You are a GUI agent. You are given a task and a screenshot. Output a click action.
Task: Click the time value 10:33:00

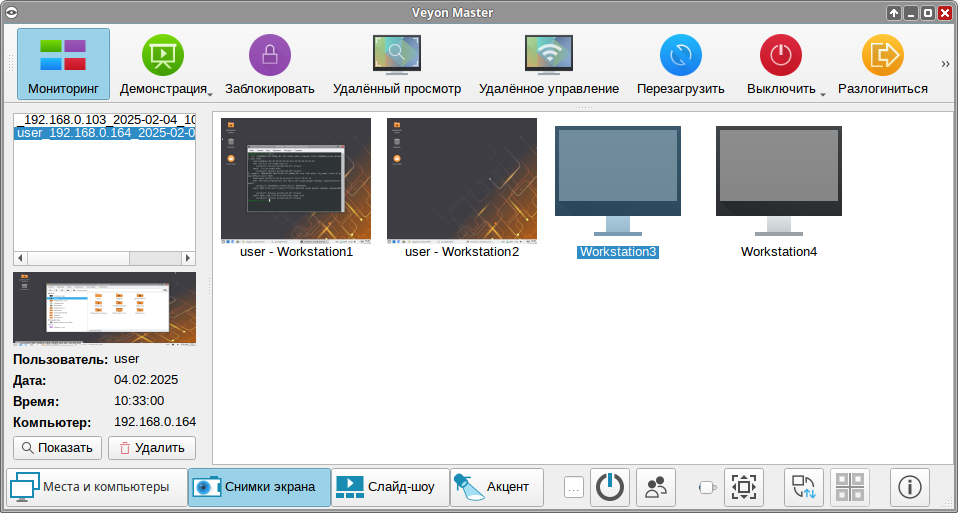pyautogui.click(x=139, y=401)
